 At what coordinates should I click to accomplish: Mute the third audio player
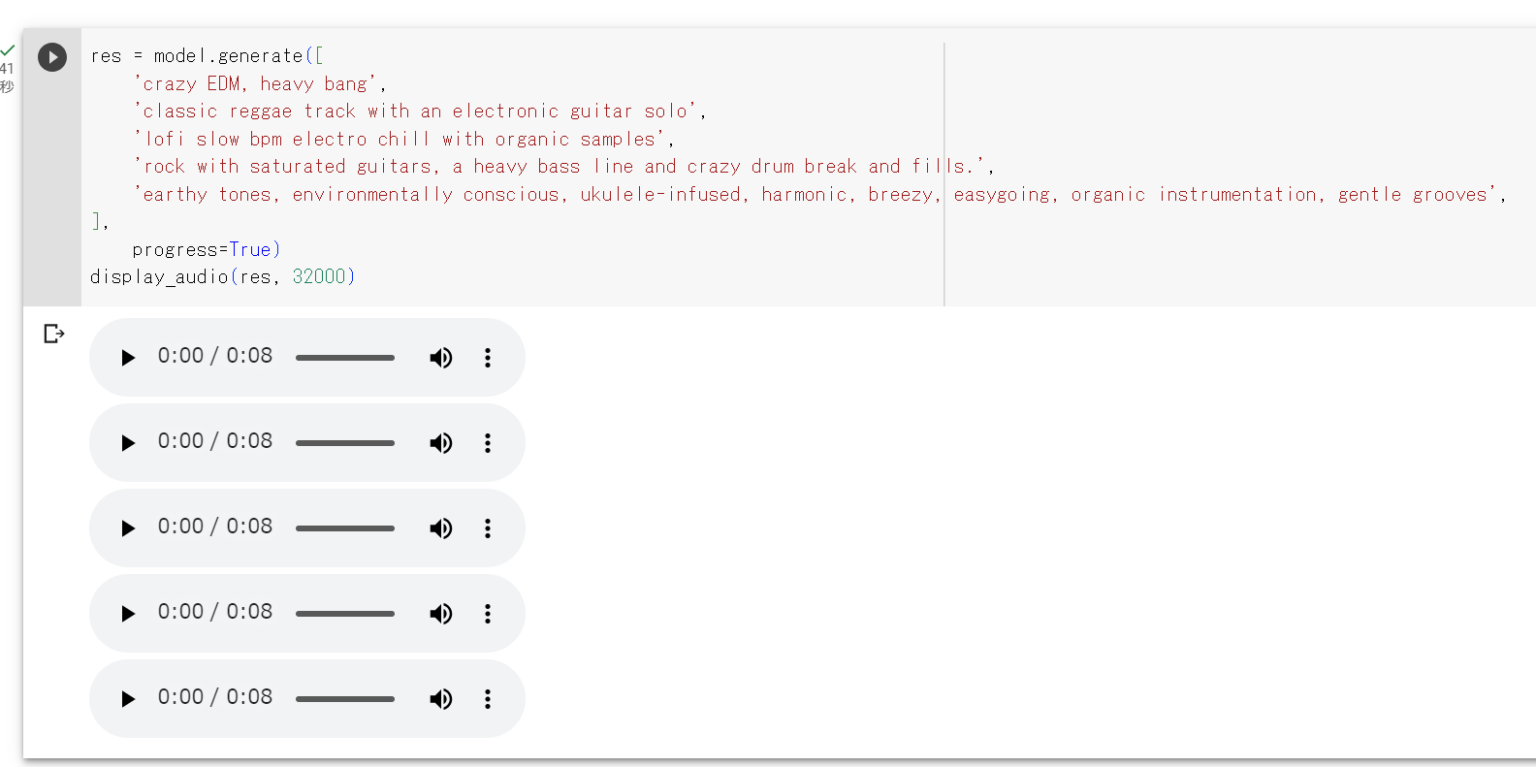tap(441, 528)
